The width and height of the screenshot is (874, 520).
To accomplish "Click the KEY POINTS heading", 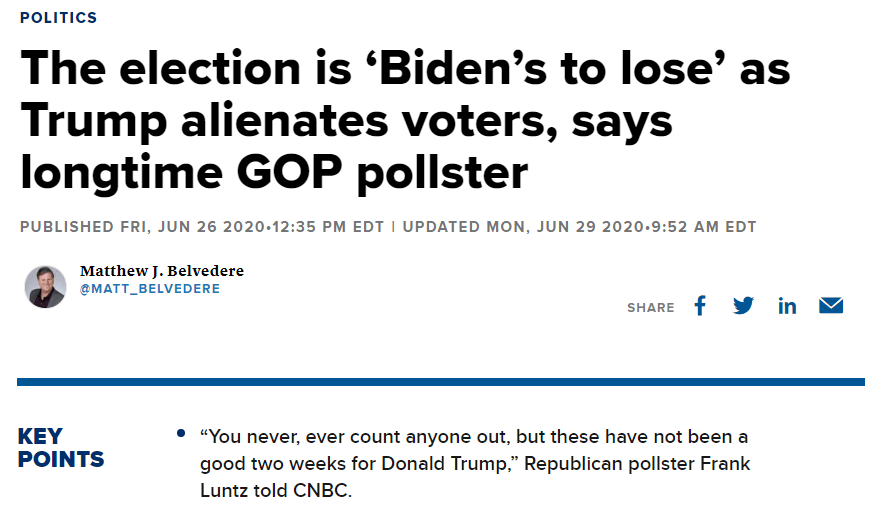I will [61, 448].
